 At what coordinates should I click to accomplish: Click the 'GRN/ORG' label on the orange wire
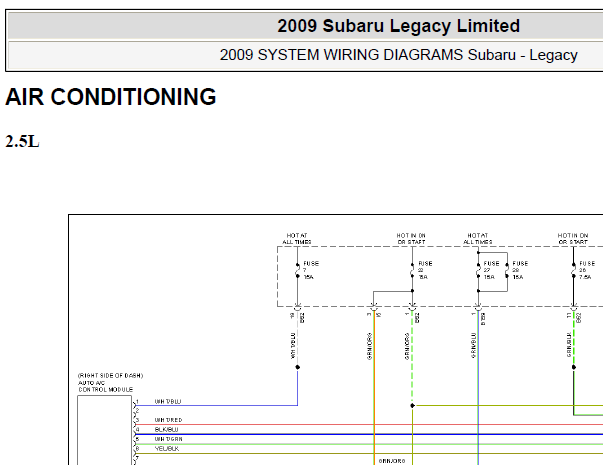[370, 346]
